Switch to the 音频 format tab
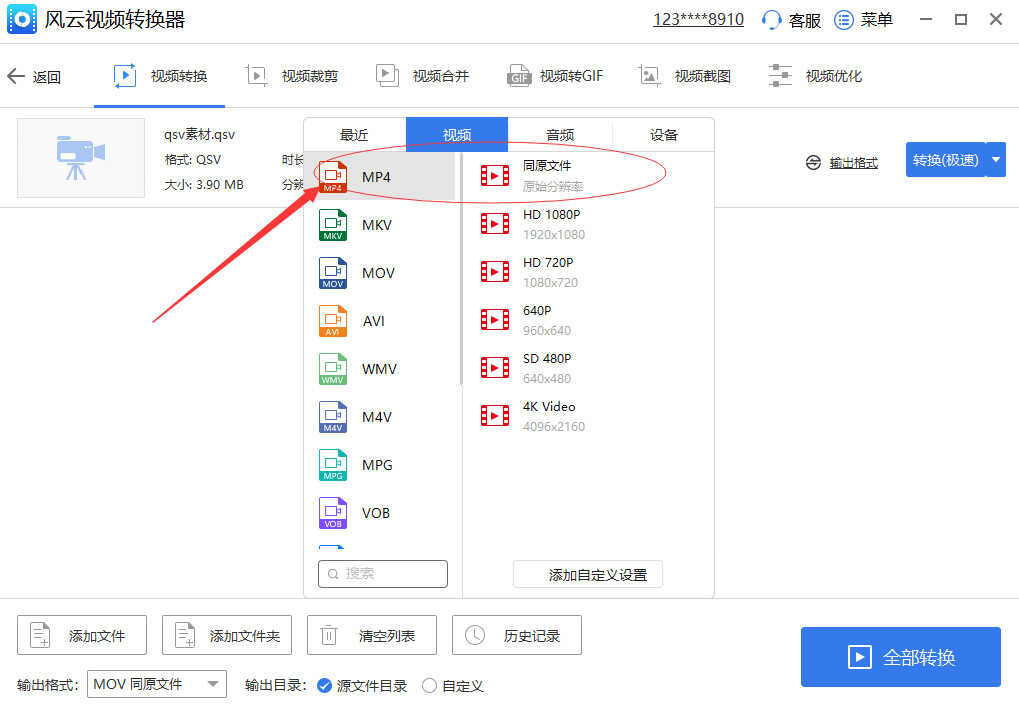The height and width of the screenshot is (712, 1019). coord(560,134)
